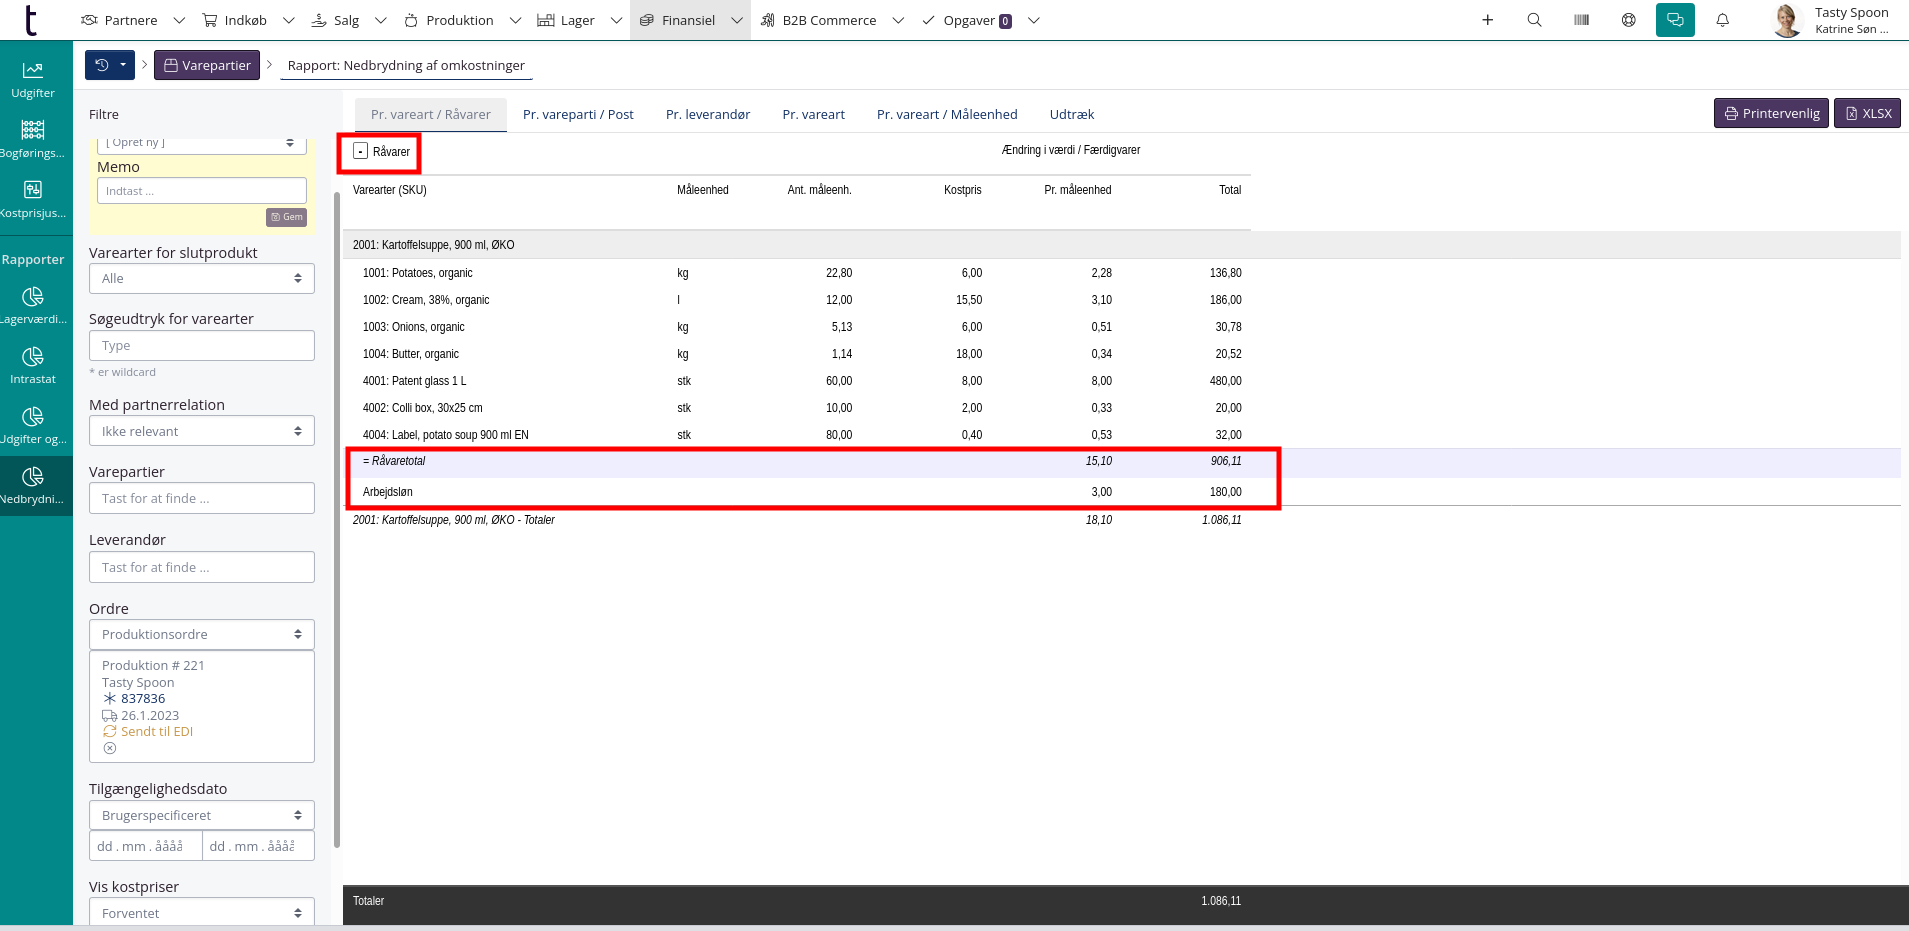Open Udgifter in left sidebar
Screen dimensions: 1909x931
pyautogui.click(x=33, y=79)
